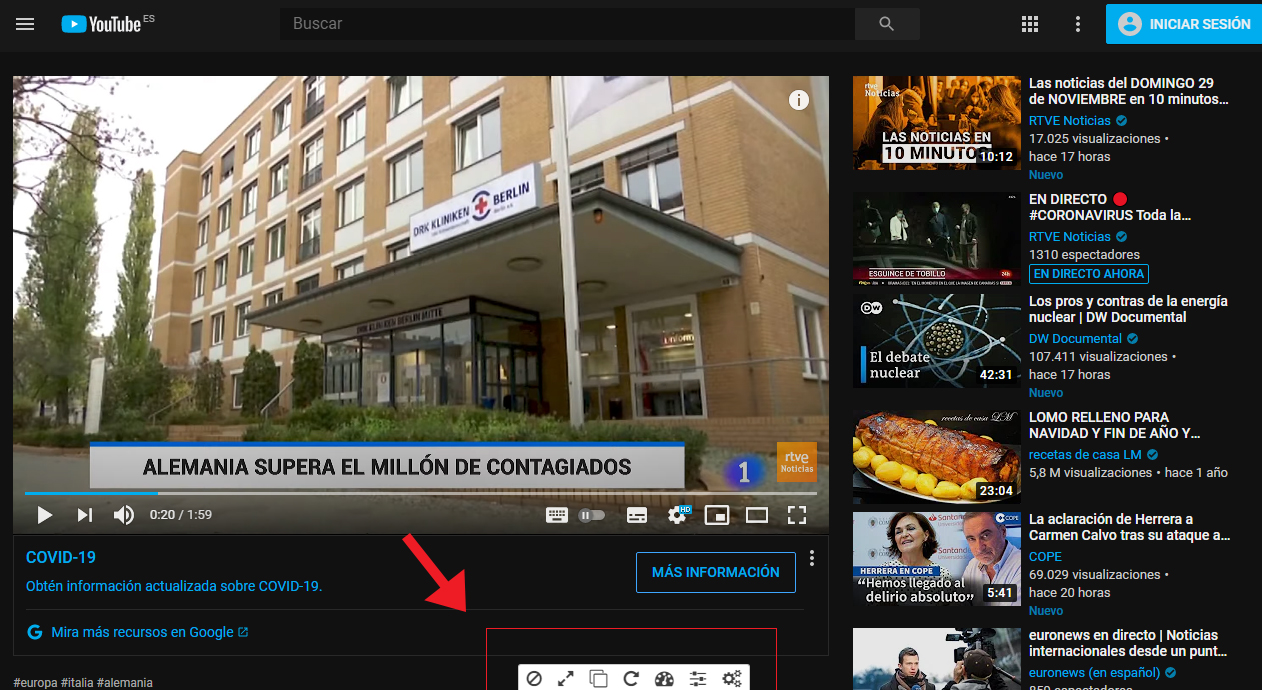Viewport: 1262px width, 690px height.
Task: Click DW Documental channel name
Action: click(1075, 339)
